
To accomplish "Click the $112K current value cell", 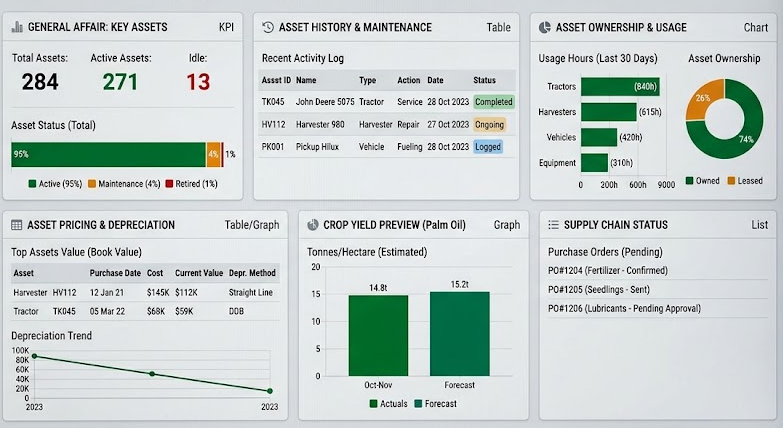I will pos(186,293).
